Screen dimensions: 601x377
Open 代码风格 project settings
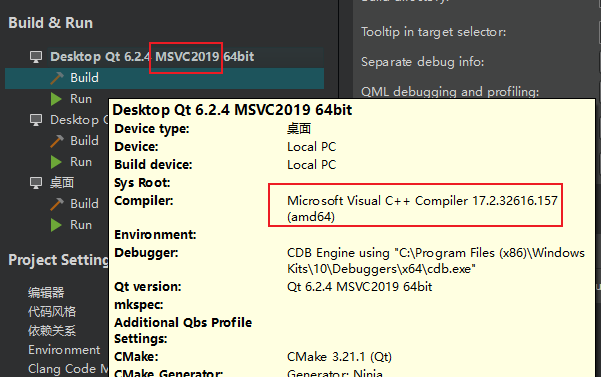tap(52, 311)
